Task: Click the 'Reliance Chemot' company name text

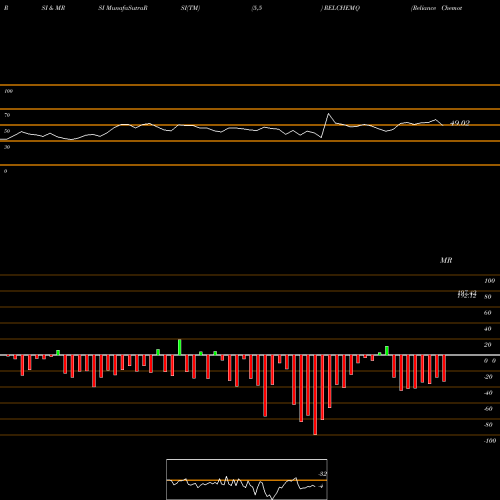Action: (437, 8)
